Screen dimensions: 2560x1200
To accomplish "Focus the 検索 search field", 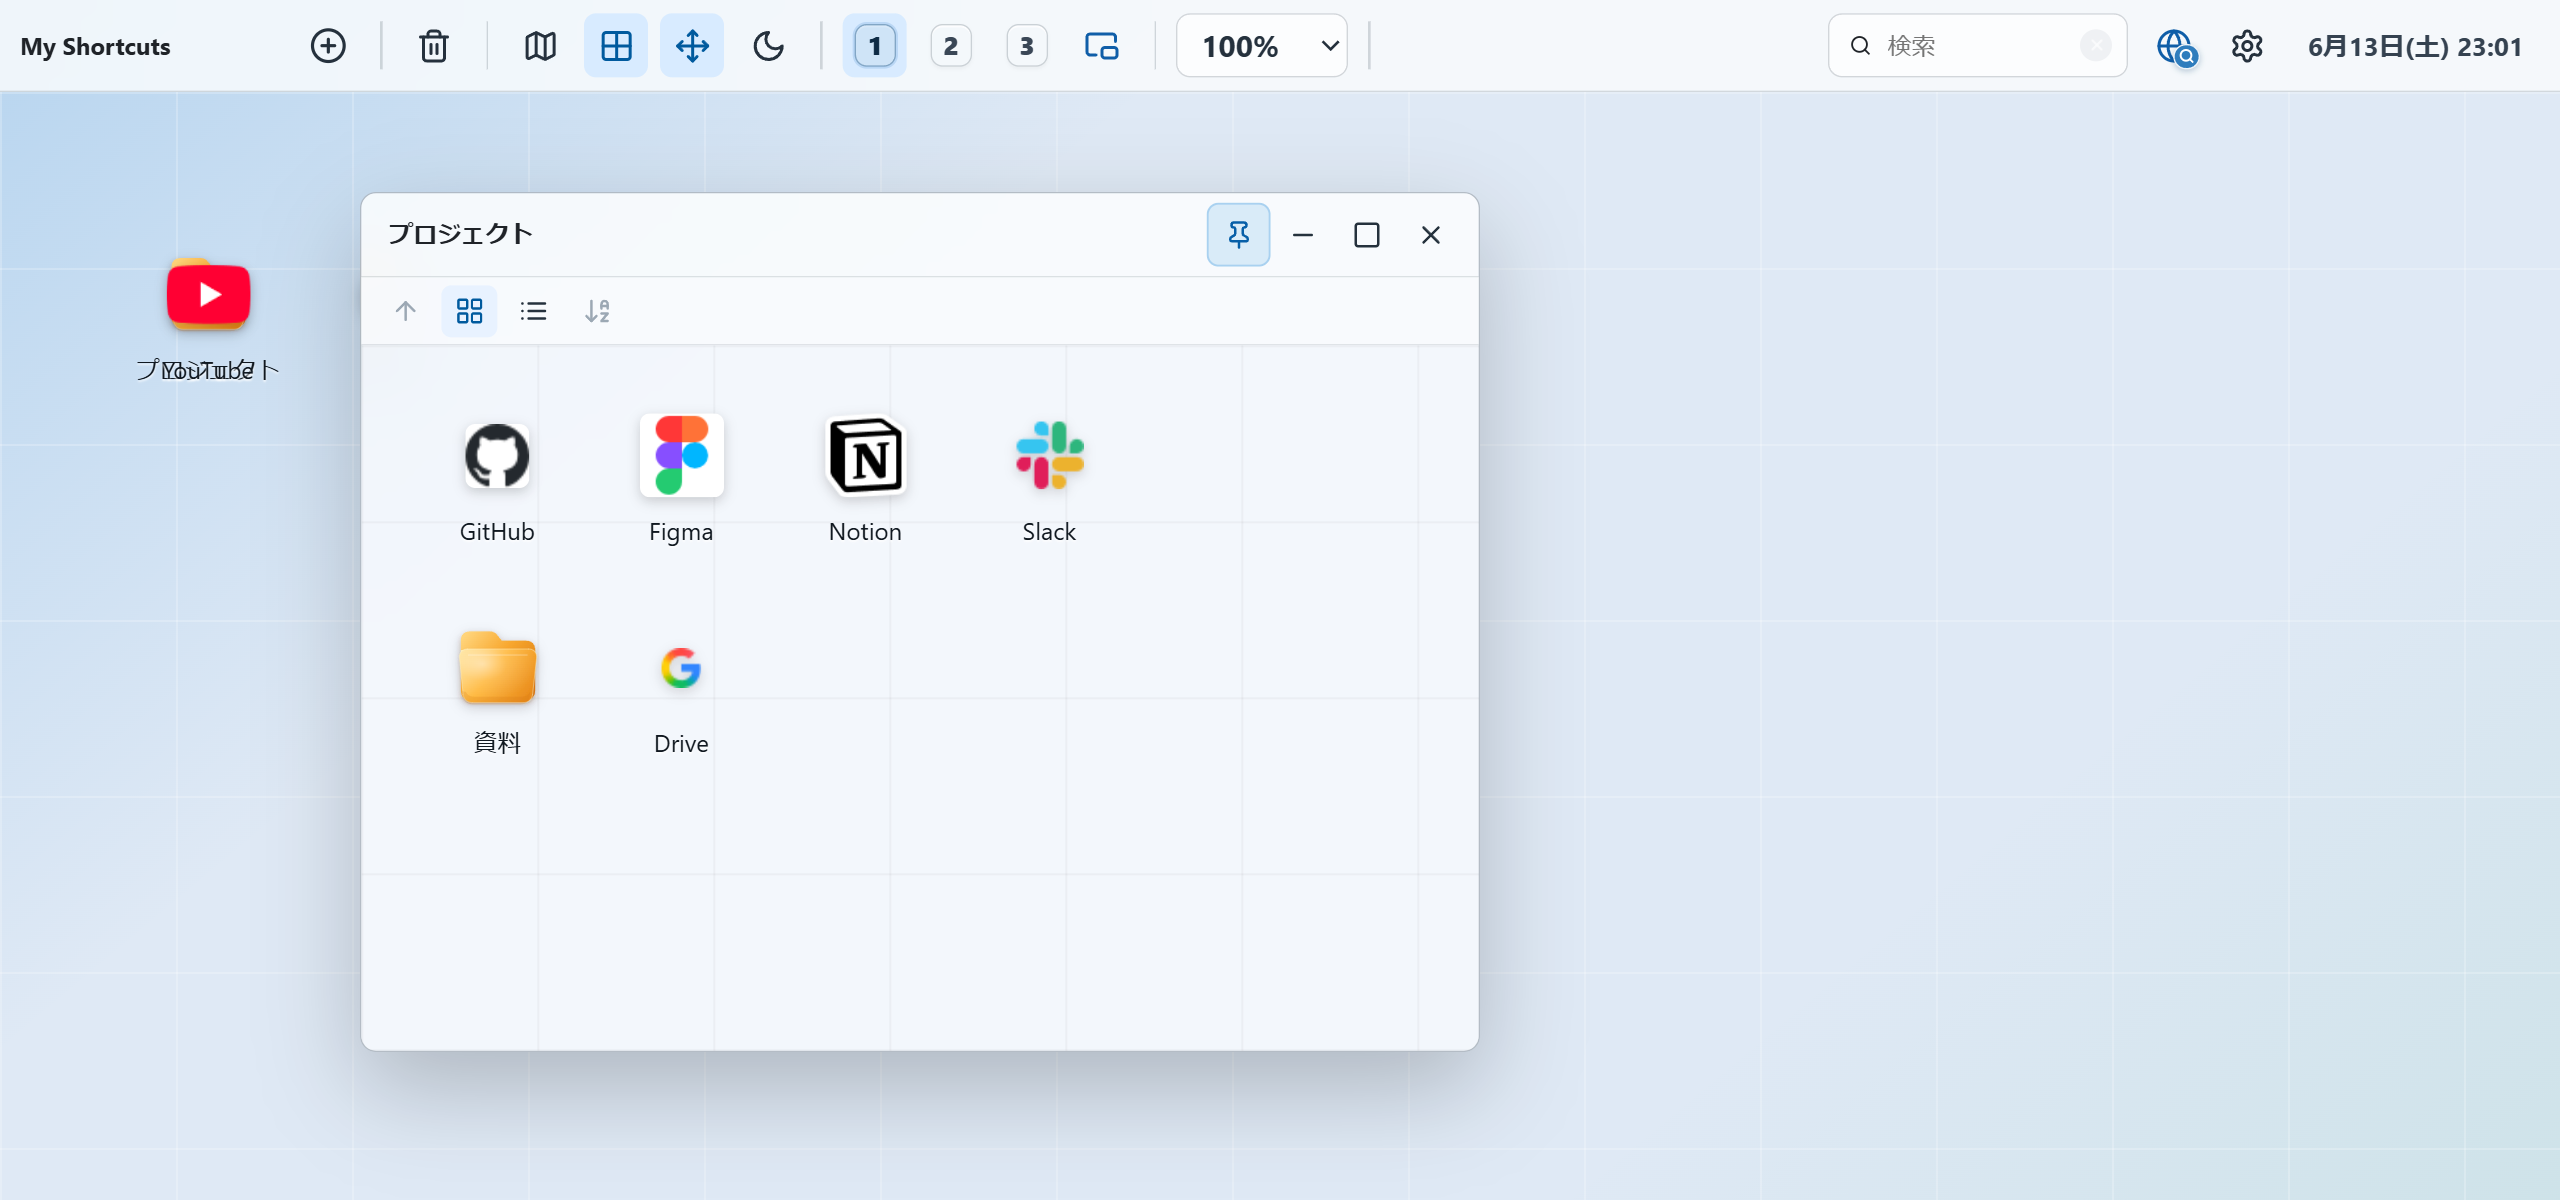I will click(1978, 46).
